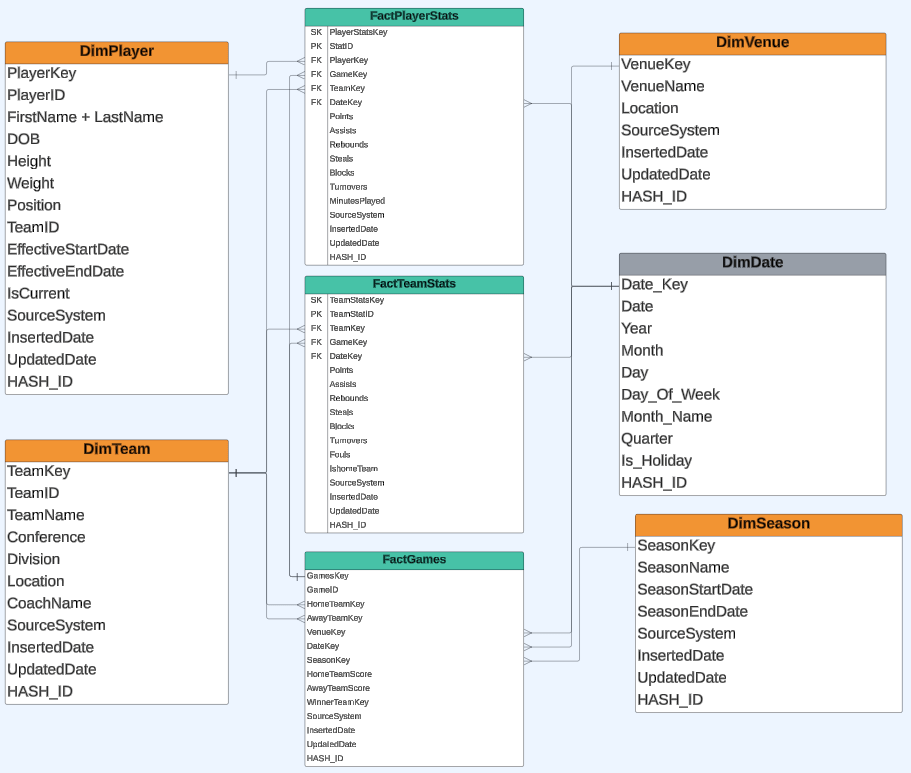Select the HomeTeamKey row in FactGames
The width and height of the screenshot is (911, 773).
414,604
